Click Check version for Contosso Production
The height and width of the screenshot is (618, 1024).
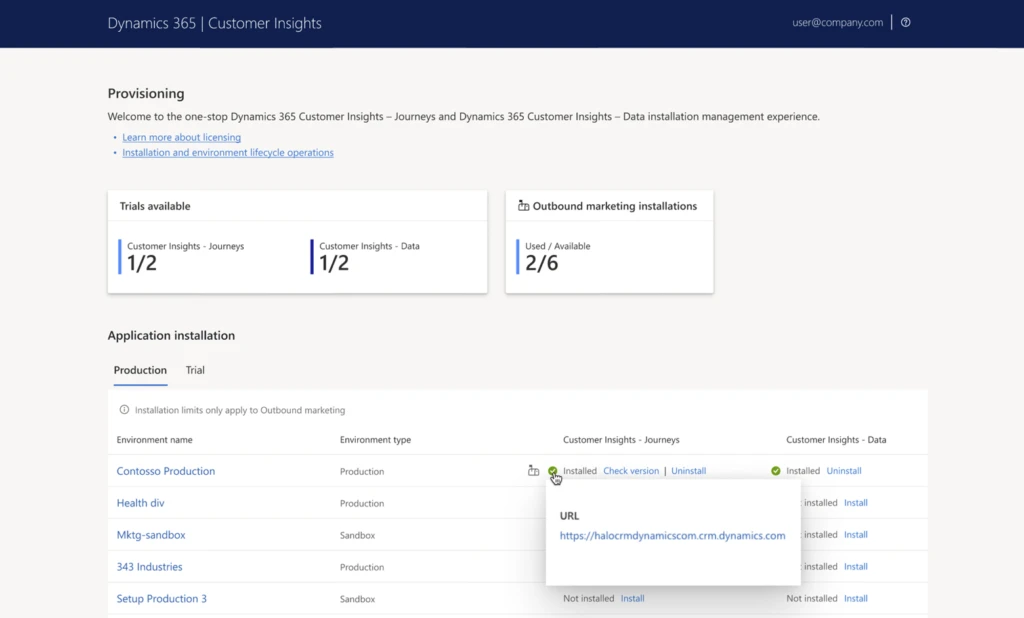click(x=631, y=471)
